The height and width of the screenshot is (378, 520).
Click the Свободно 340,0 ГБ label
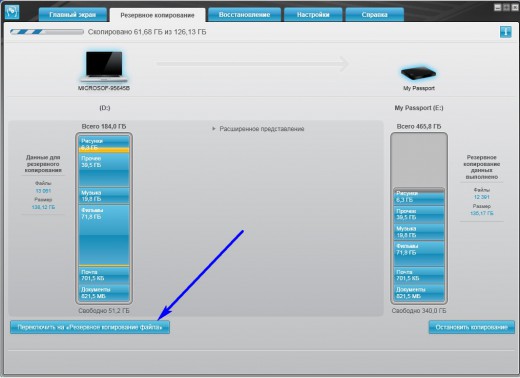coord(419,311)
